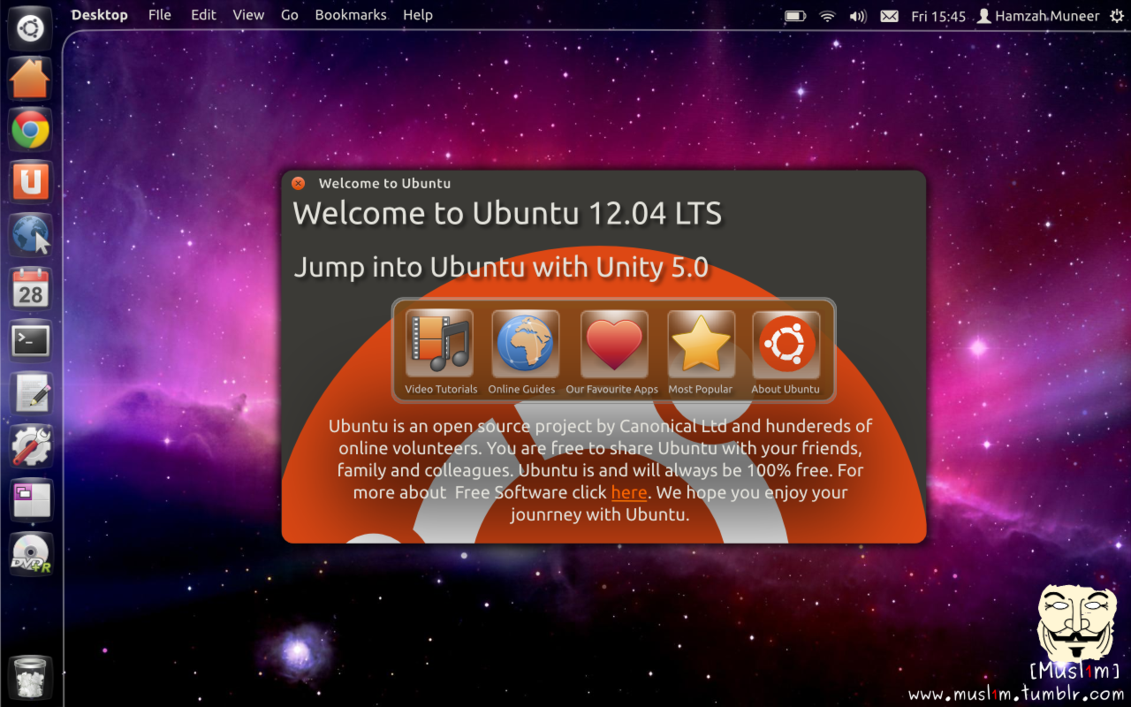Open the Ubuntu Dash home button
Screen dimensions: 1131x707
[x=30, y=28]
